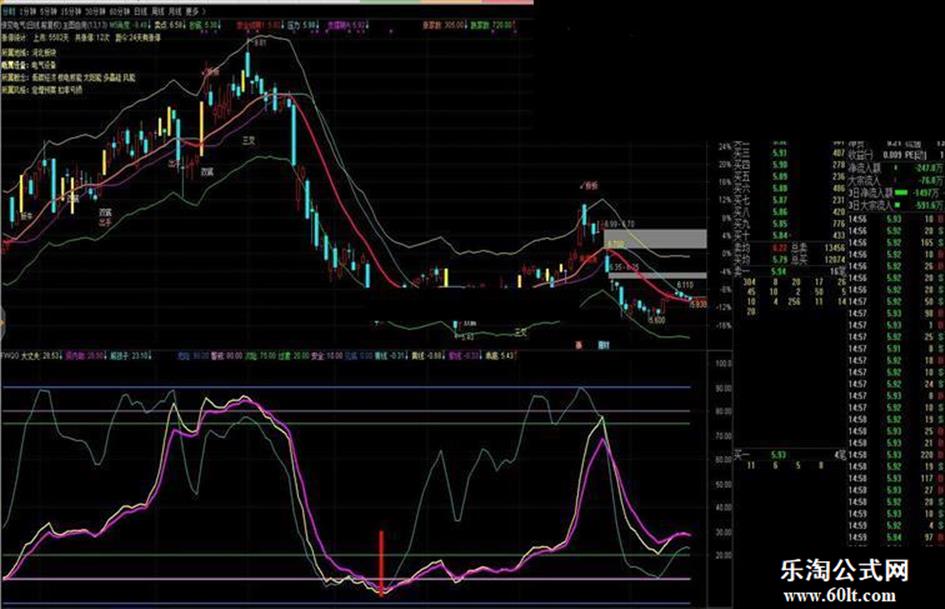Select the 1分钟 period tab
Viewport: 945px width, 609px height.
[27, 11]
